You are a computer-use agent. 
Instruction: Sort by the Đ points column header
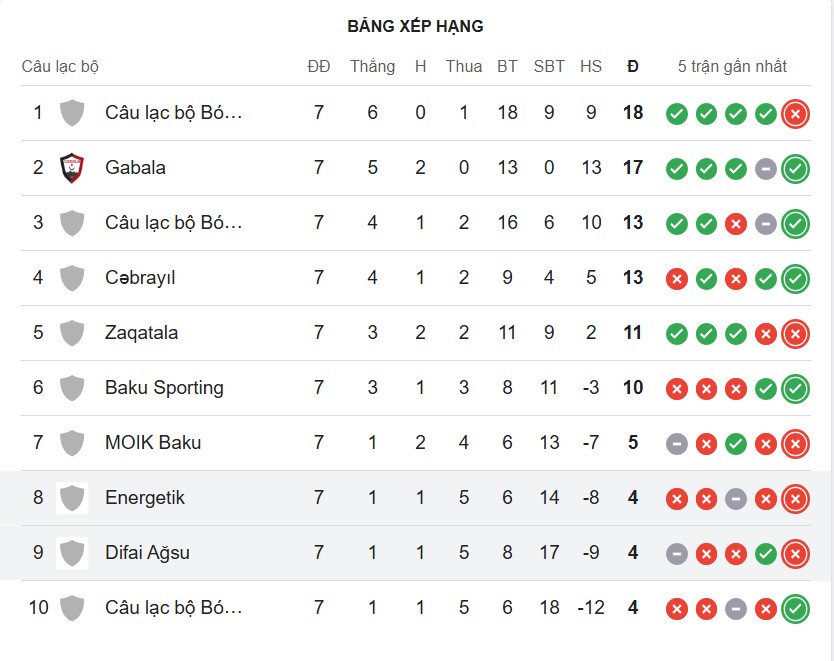[633, 66]
